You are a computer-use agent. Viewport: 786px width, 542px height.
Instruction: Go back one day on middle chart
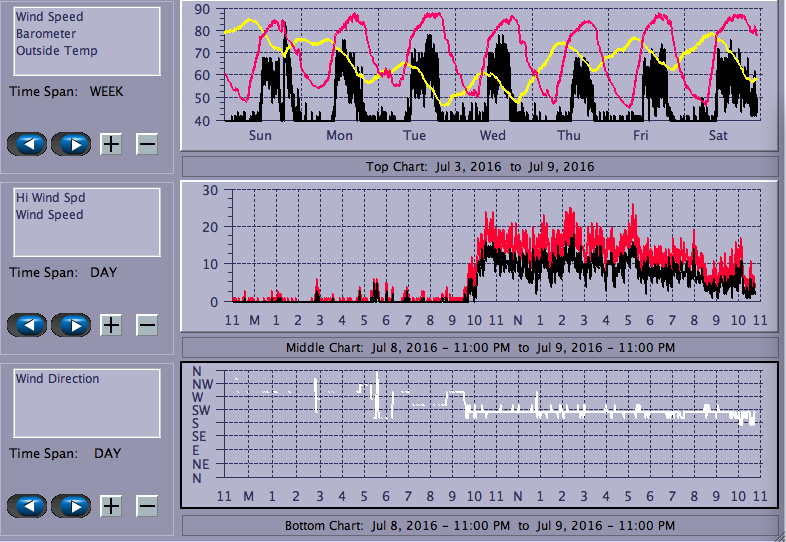(x=27, y=325)
